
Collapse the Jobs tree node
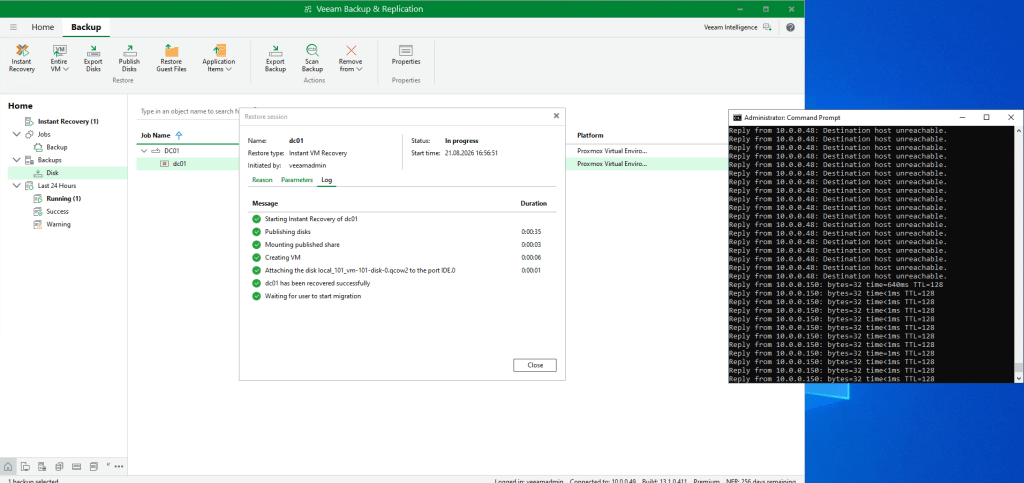(x=16, y=134)
